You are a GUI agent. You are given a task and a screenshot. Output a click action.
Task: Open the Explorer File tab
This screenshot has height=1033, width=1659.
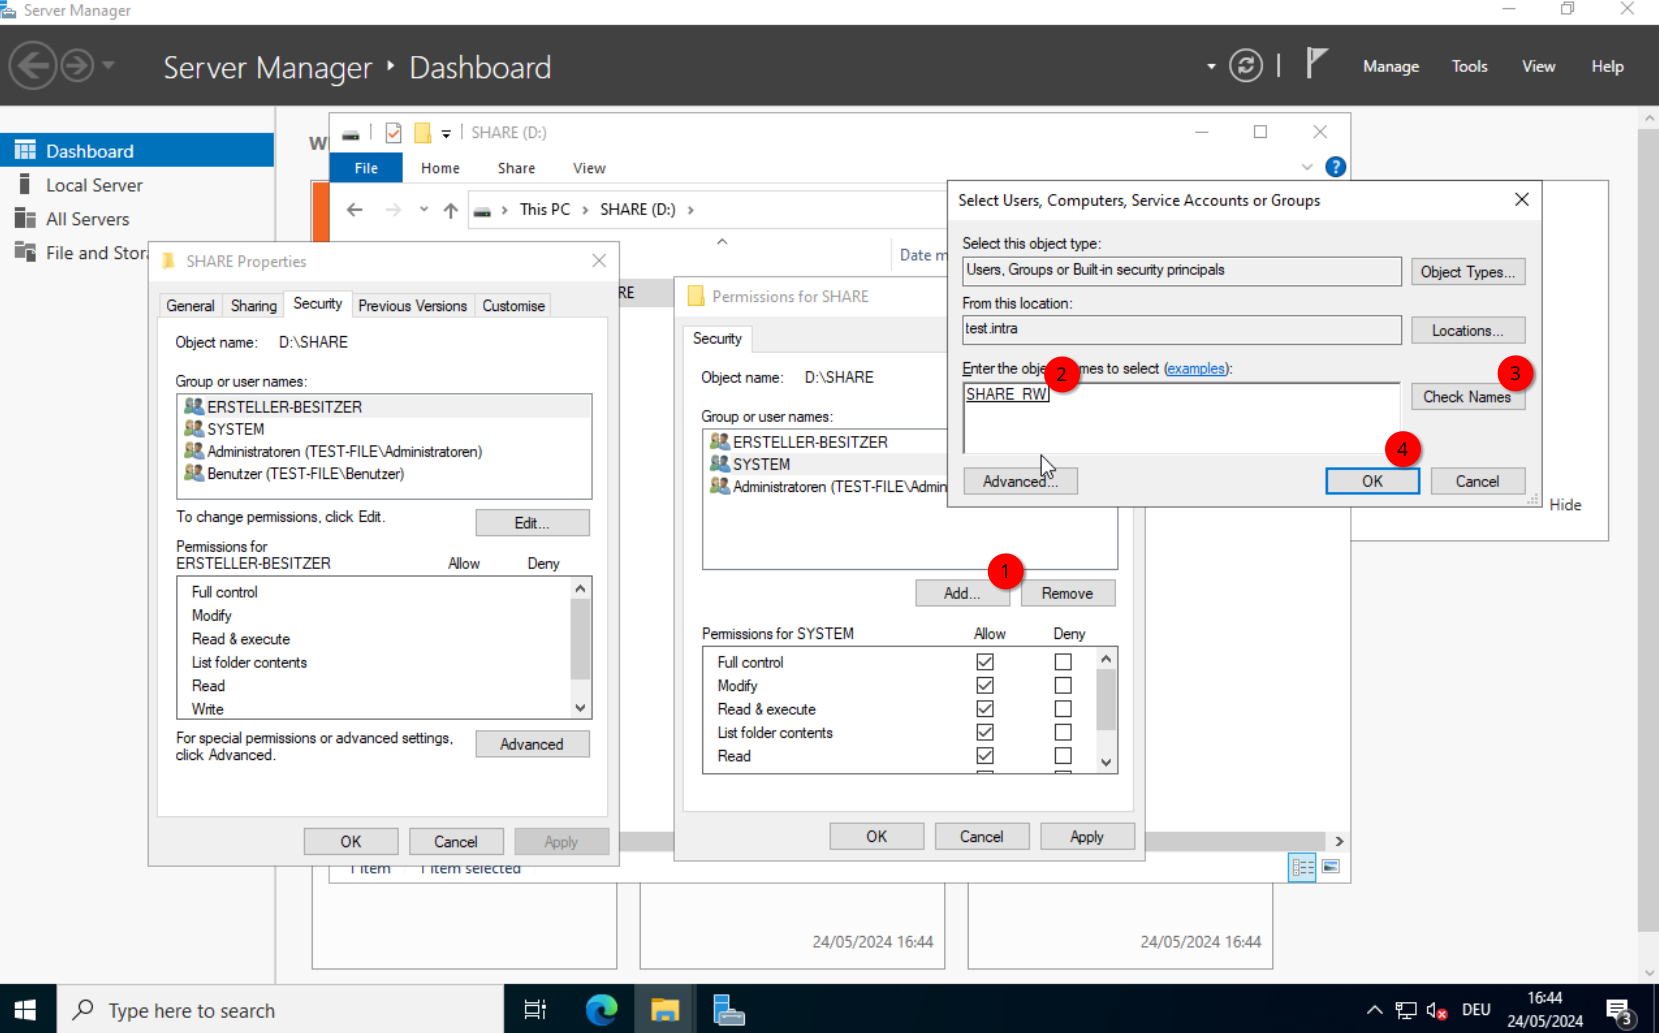pyautogui.click(x=366, y=168)
